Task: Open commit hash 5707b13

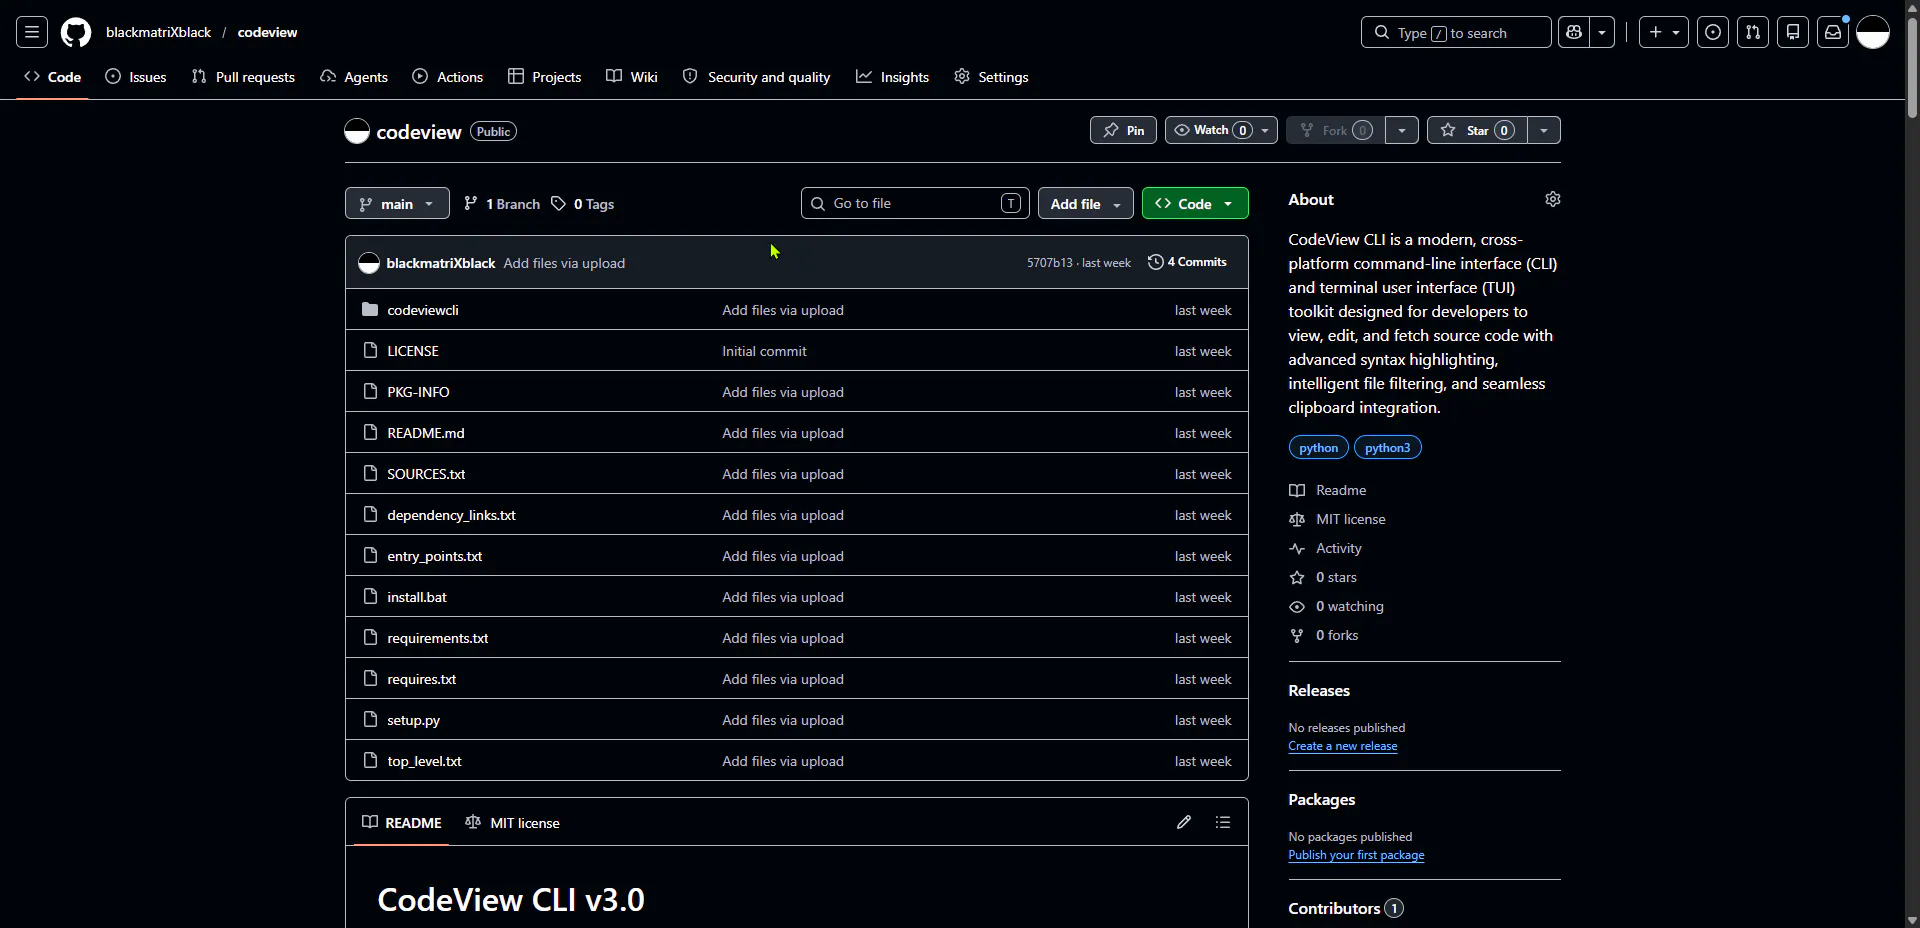Action: [1049, 263]
